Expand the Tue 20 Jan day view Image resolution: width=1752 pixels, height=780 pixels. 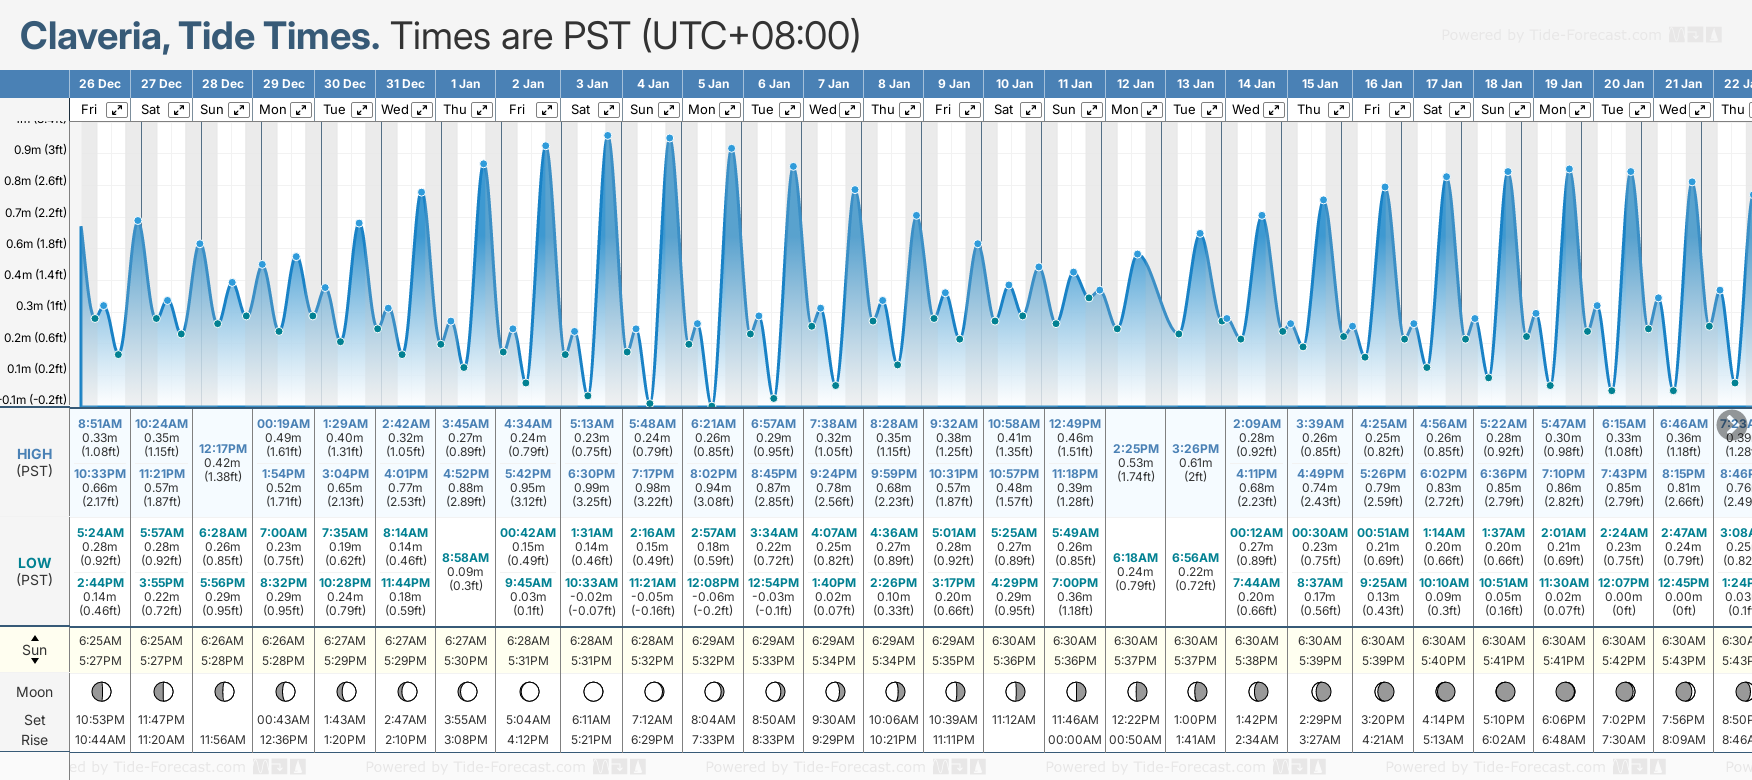(1639, 110)
